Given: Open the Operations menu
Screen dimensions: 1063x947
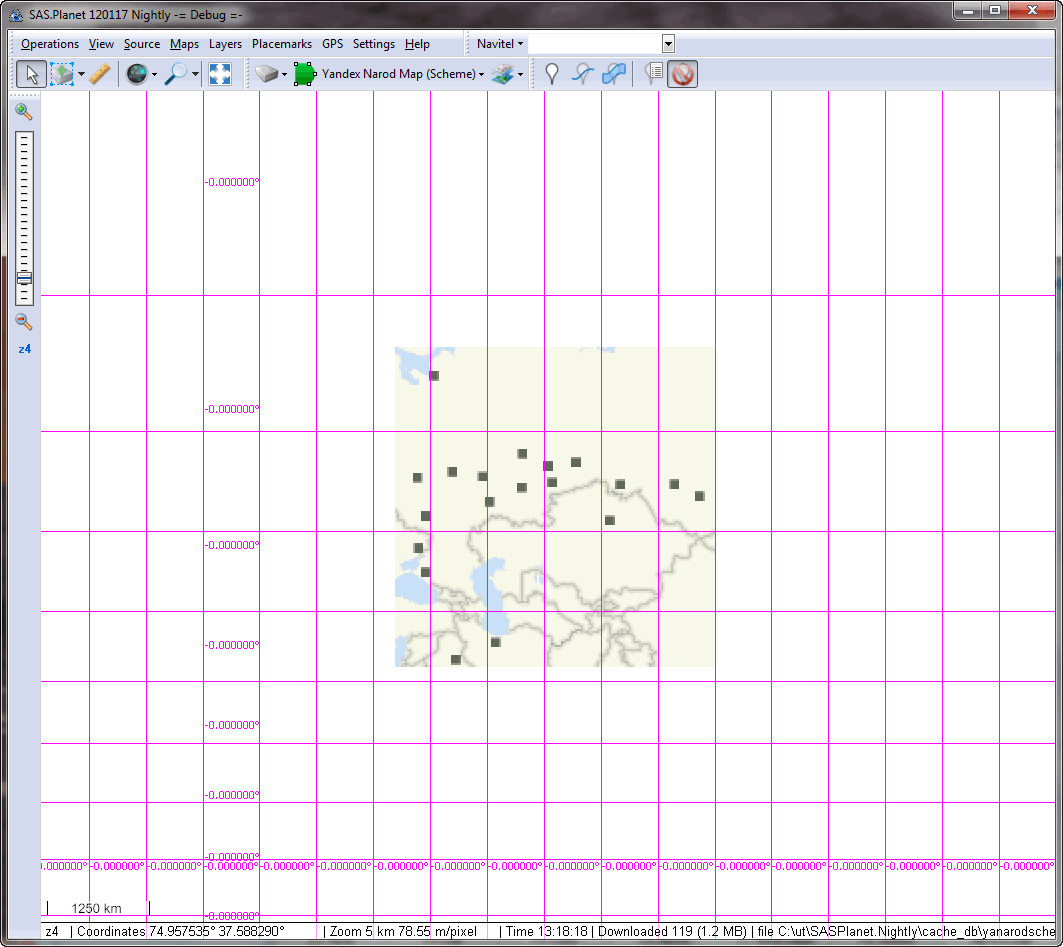Looking at the screenshot, I should click(x=50, y=44).
